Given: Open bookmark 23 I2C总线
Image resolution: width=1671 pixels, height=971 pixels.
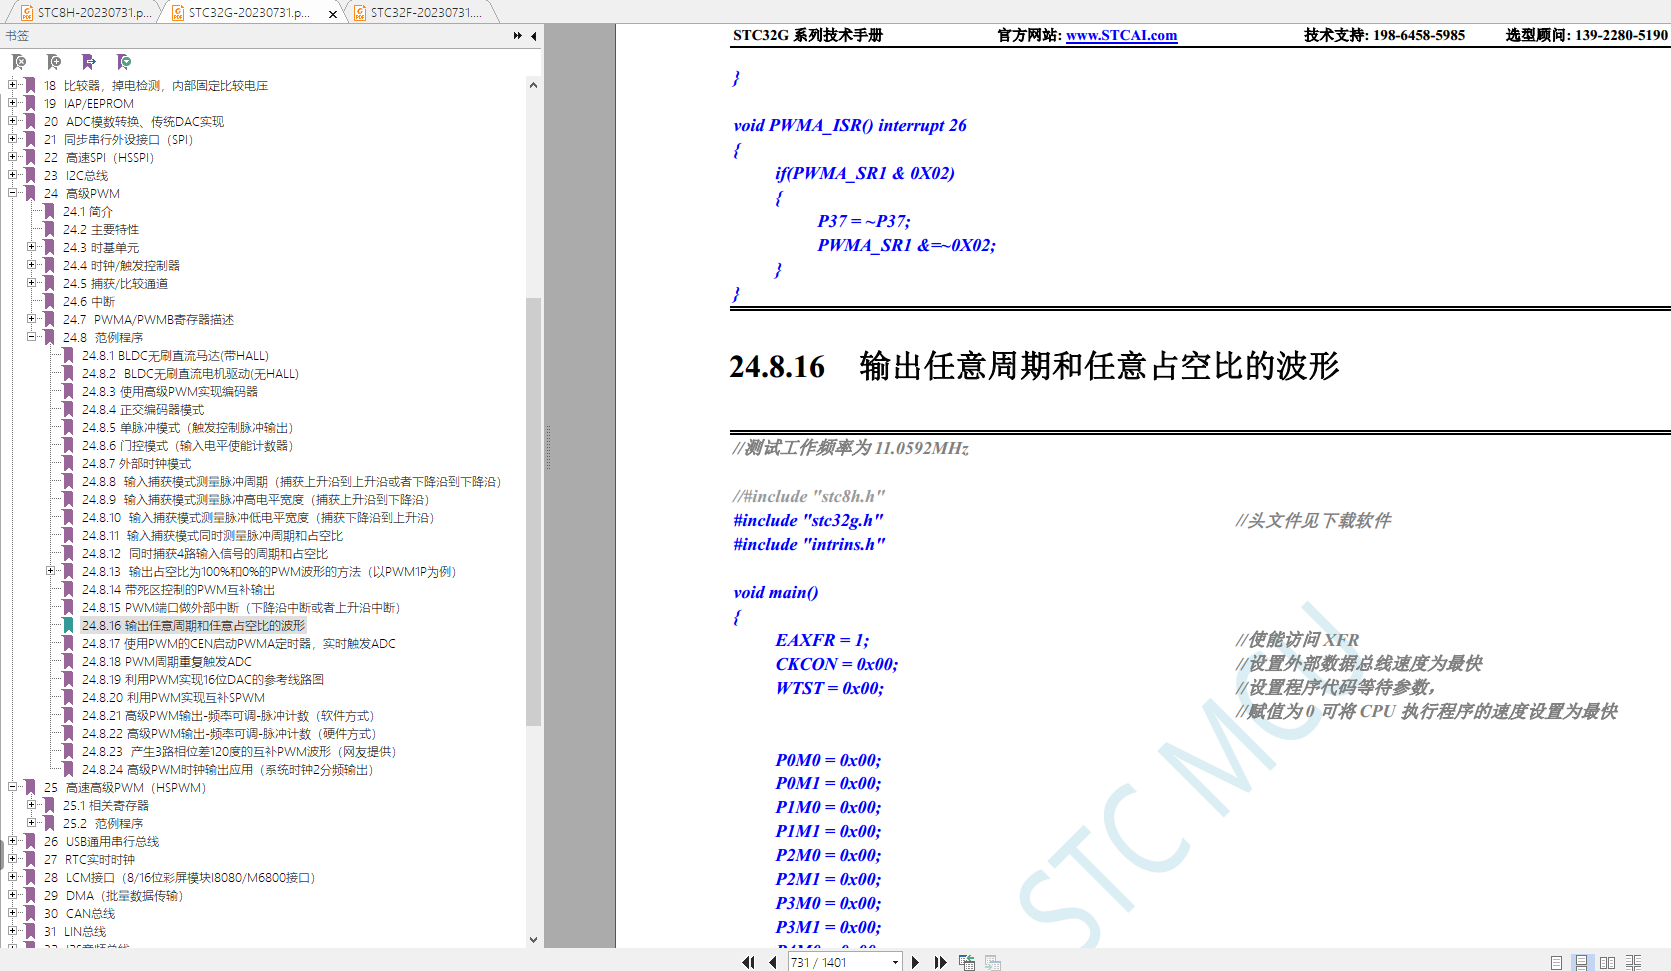Looking at the screenshot, I should (76, 175).
